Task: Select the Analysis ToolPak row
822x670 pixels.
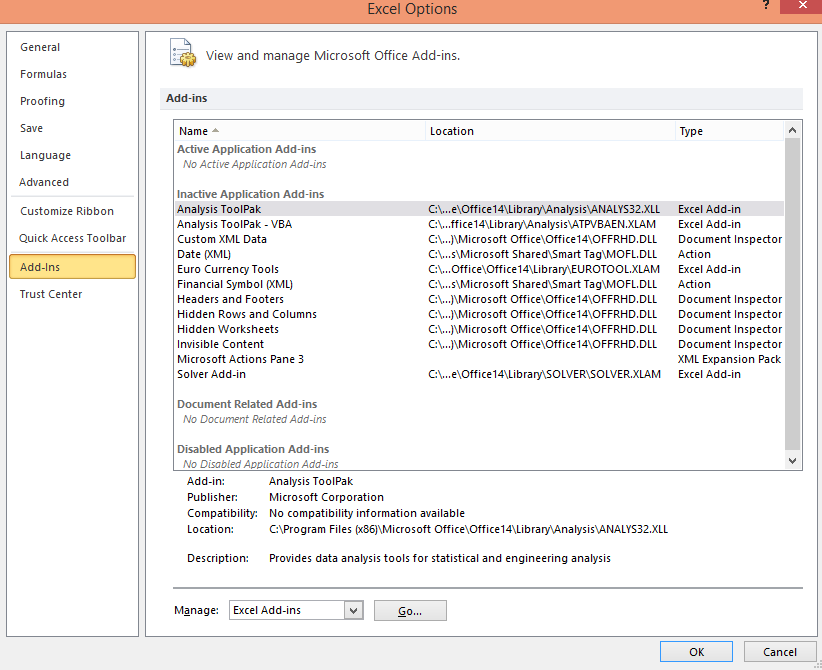Action: (479, 209)
